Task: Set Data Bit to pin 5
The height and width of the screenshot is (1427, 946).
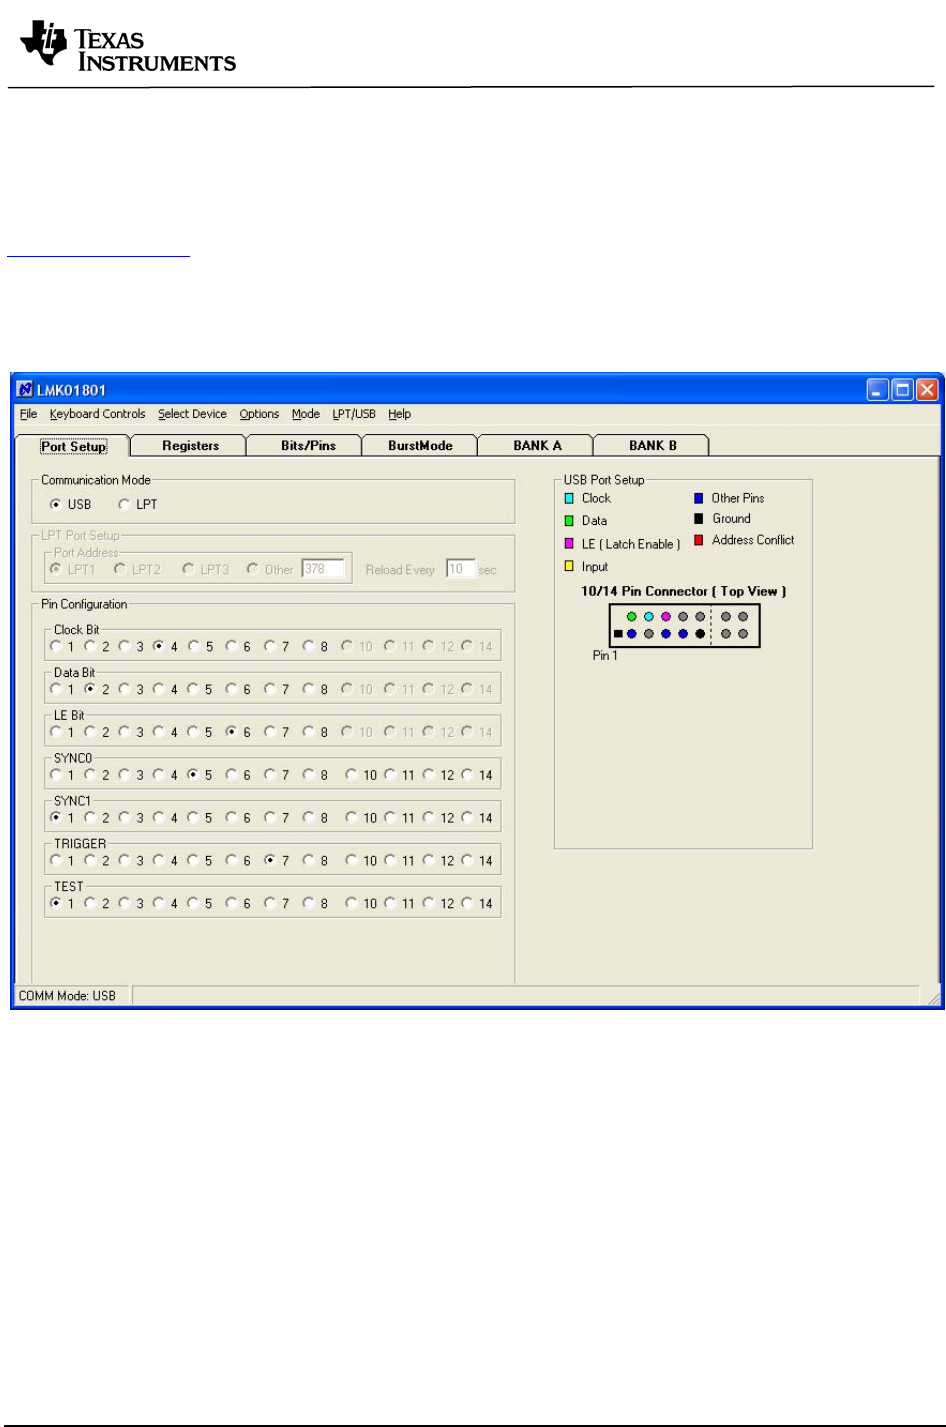Action: [x=193, y=689]
